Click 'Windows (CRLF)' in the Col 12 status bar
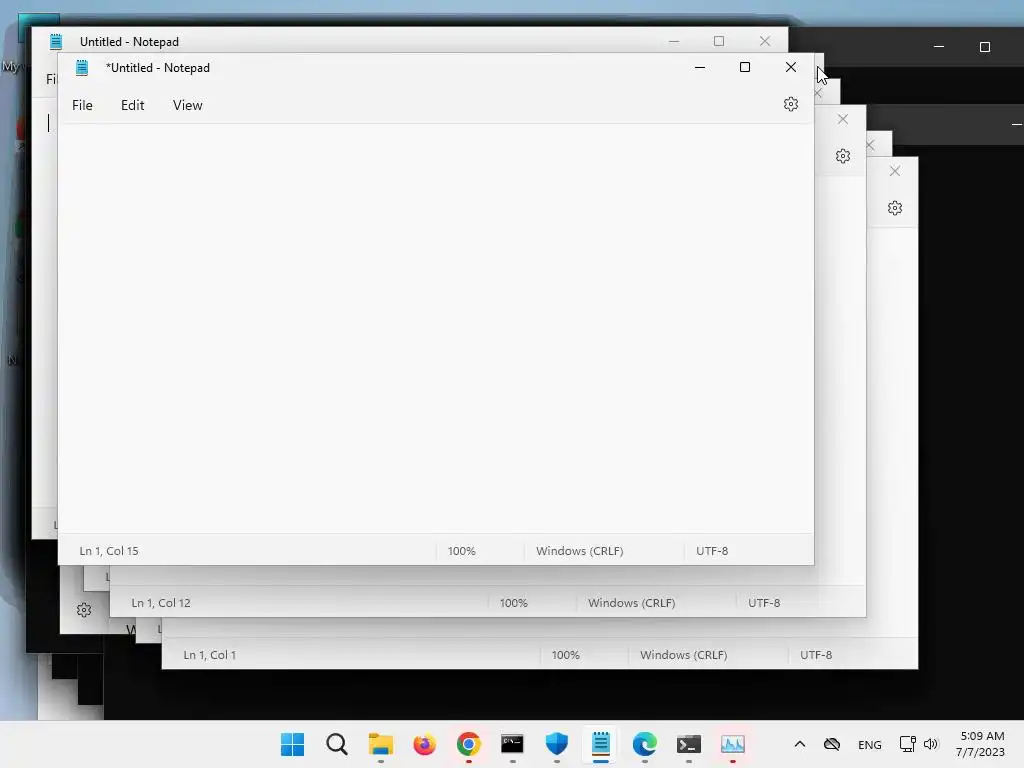1024x768 pixels. (632, 603)
